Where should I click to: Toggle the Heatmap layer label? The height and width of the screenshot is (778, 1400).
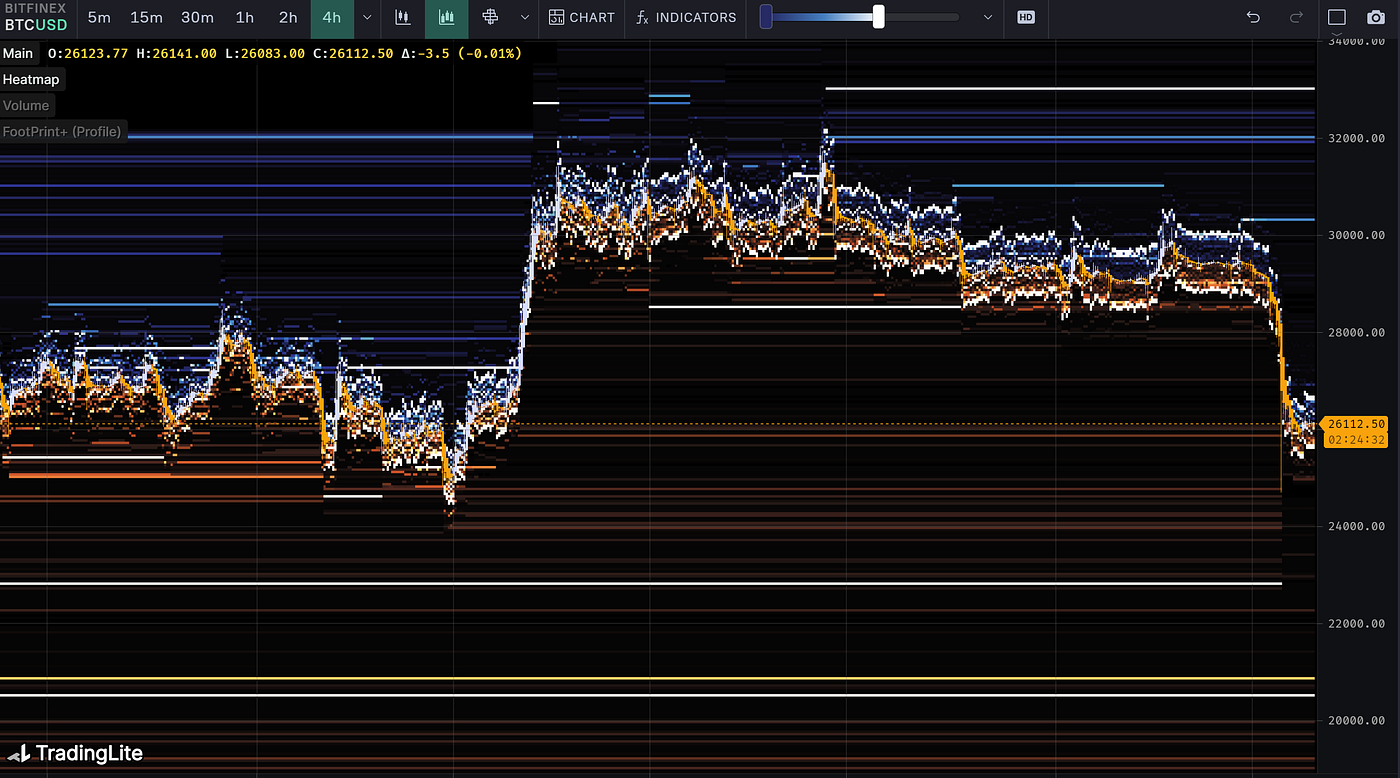pyautogui.click(x=31, y=79)
